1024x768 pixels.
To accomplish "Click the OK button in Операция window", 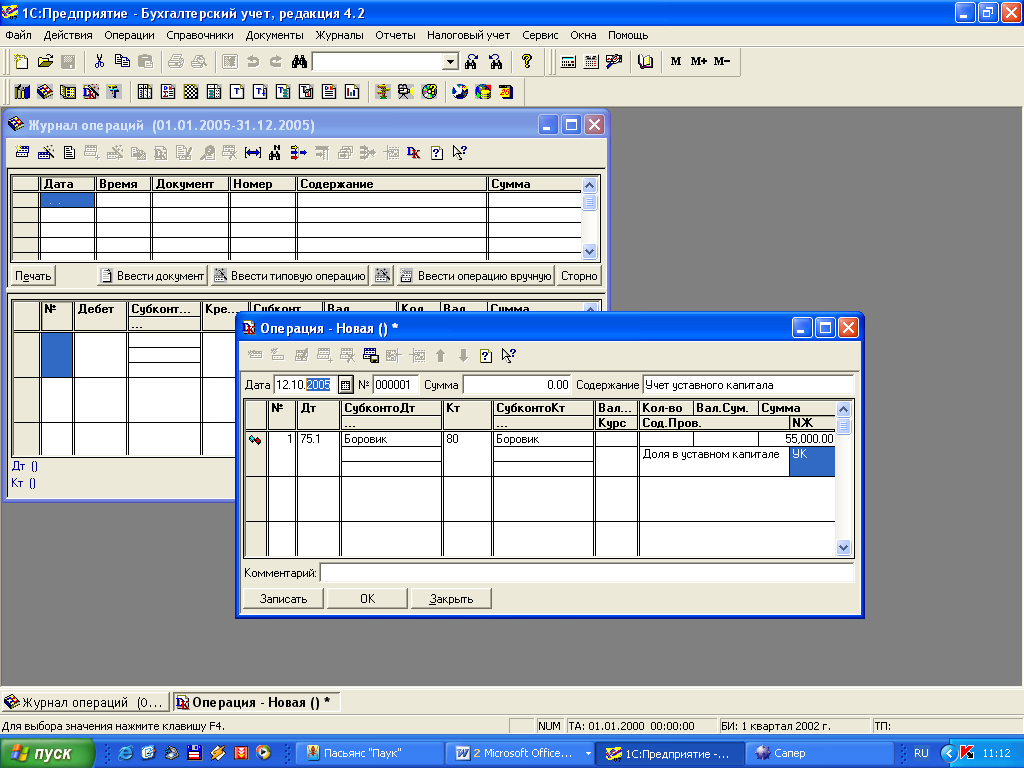I will [368, 599].
